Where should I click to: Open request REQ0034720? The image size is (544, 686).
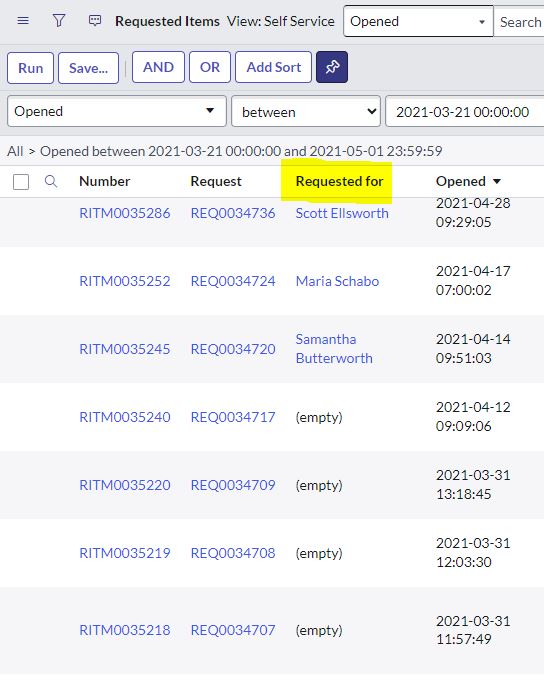click(x=233, y=349)
